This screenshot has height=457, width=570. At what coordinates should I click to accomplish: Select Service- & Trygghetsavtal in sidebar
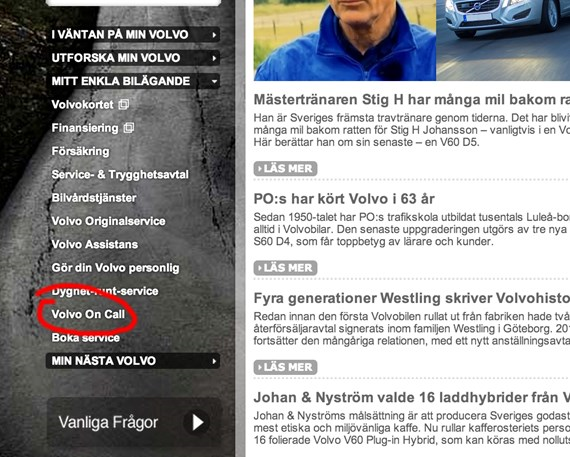click(x=120, y=175)
